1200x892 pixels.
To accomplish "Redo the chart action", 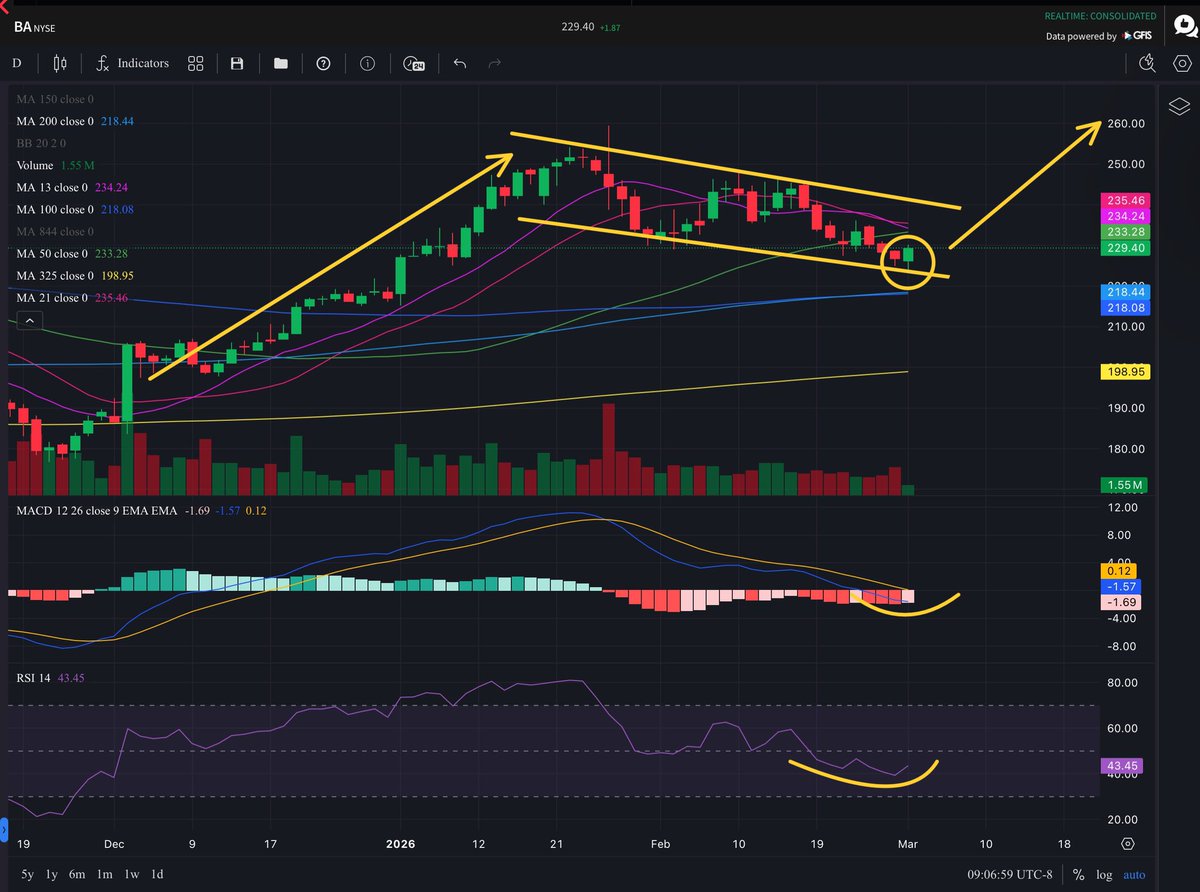I will coord(494,63).
